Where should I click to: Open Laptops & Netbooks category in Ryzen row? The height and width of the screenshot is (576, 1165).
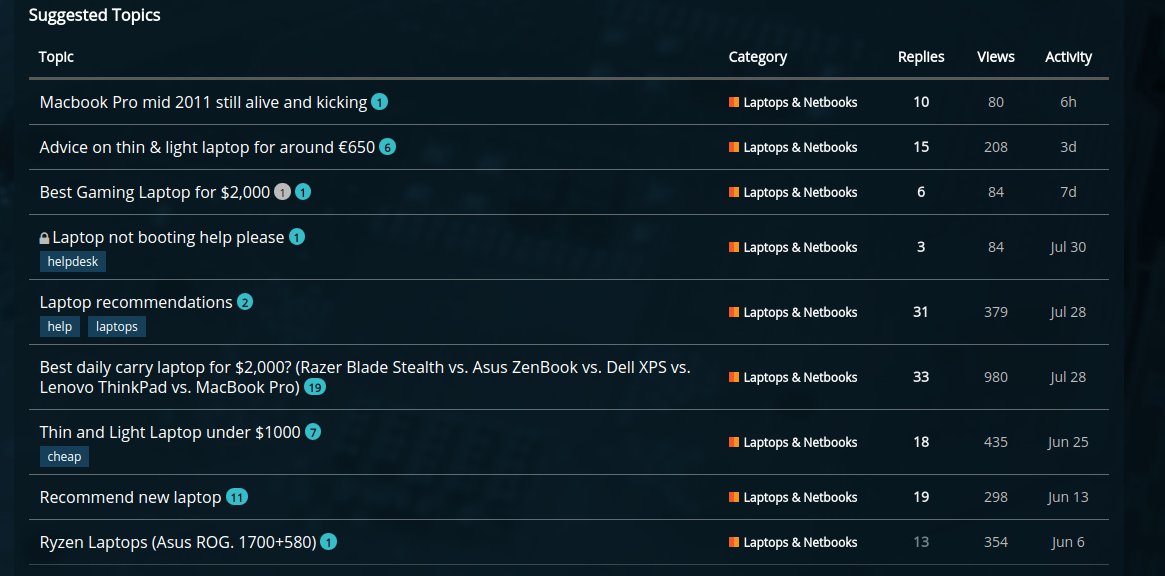[x=800, y=542]
